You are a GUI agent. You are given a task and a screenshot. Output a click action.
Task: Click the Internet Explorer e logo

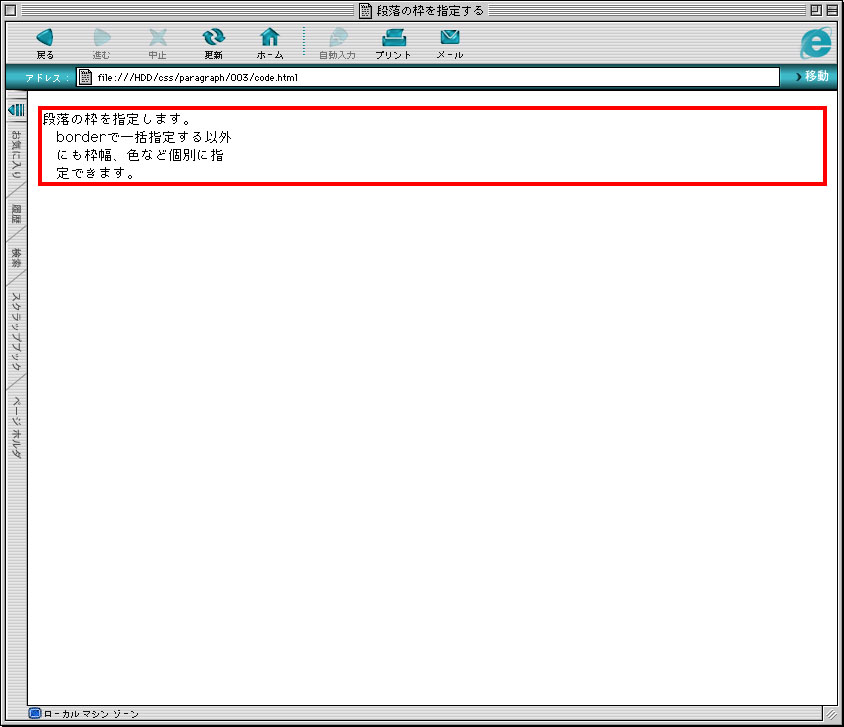[815, 43]
